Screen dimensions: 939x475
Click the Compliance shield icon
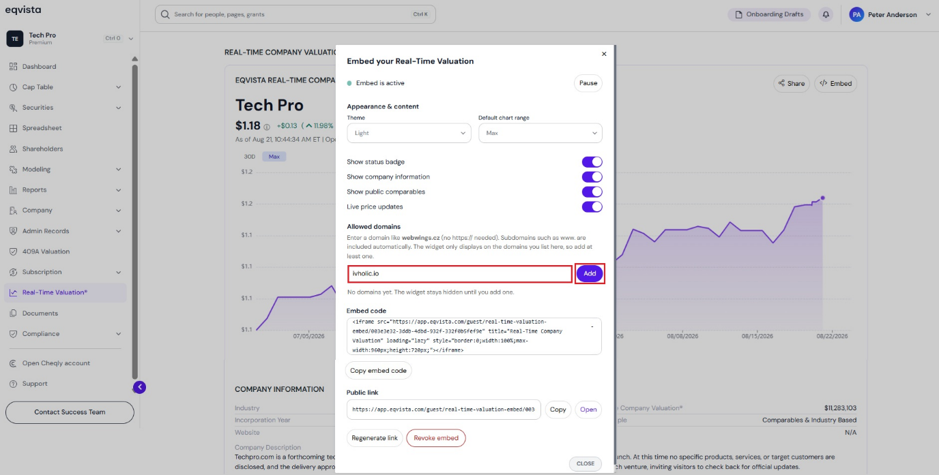(x=13, y=334)
